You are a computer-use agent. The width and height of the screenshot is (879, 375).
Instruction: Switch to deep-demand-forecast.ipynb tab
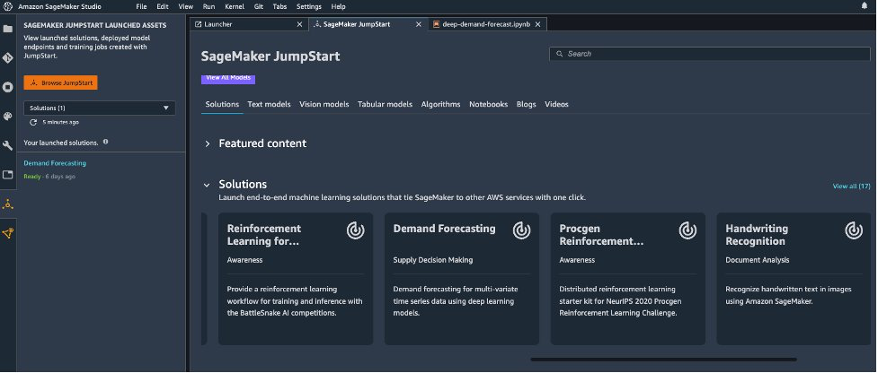point(486,24)
